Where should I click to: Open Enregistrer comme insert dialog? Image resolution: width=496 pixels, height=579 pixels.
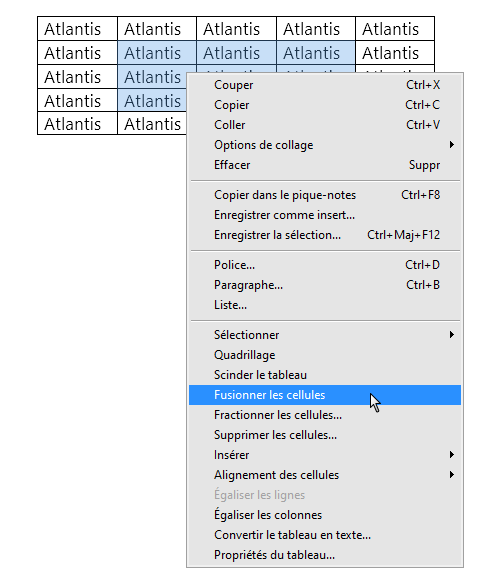coord(325,215)
